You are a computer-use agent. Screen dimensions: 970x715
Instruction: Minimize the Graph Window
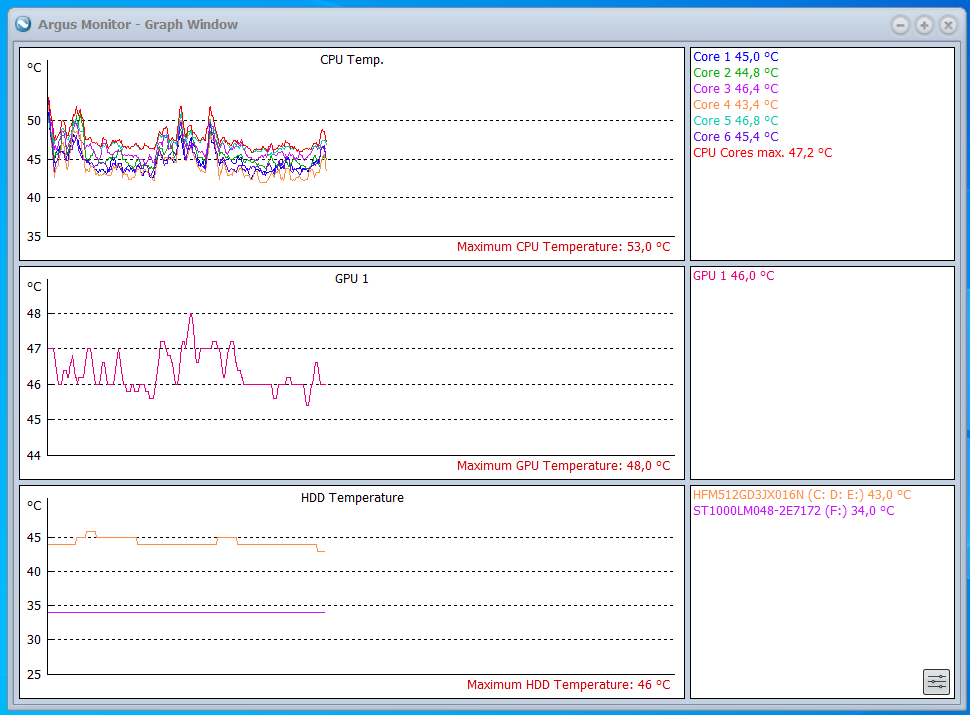coord(900,25)
